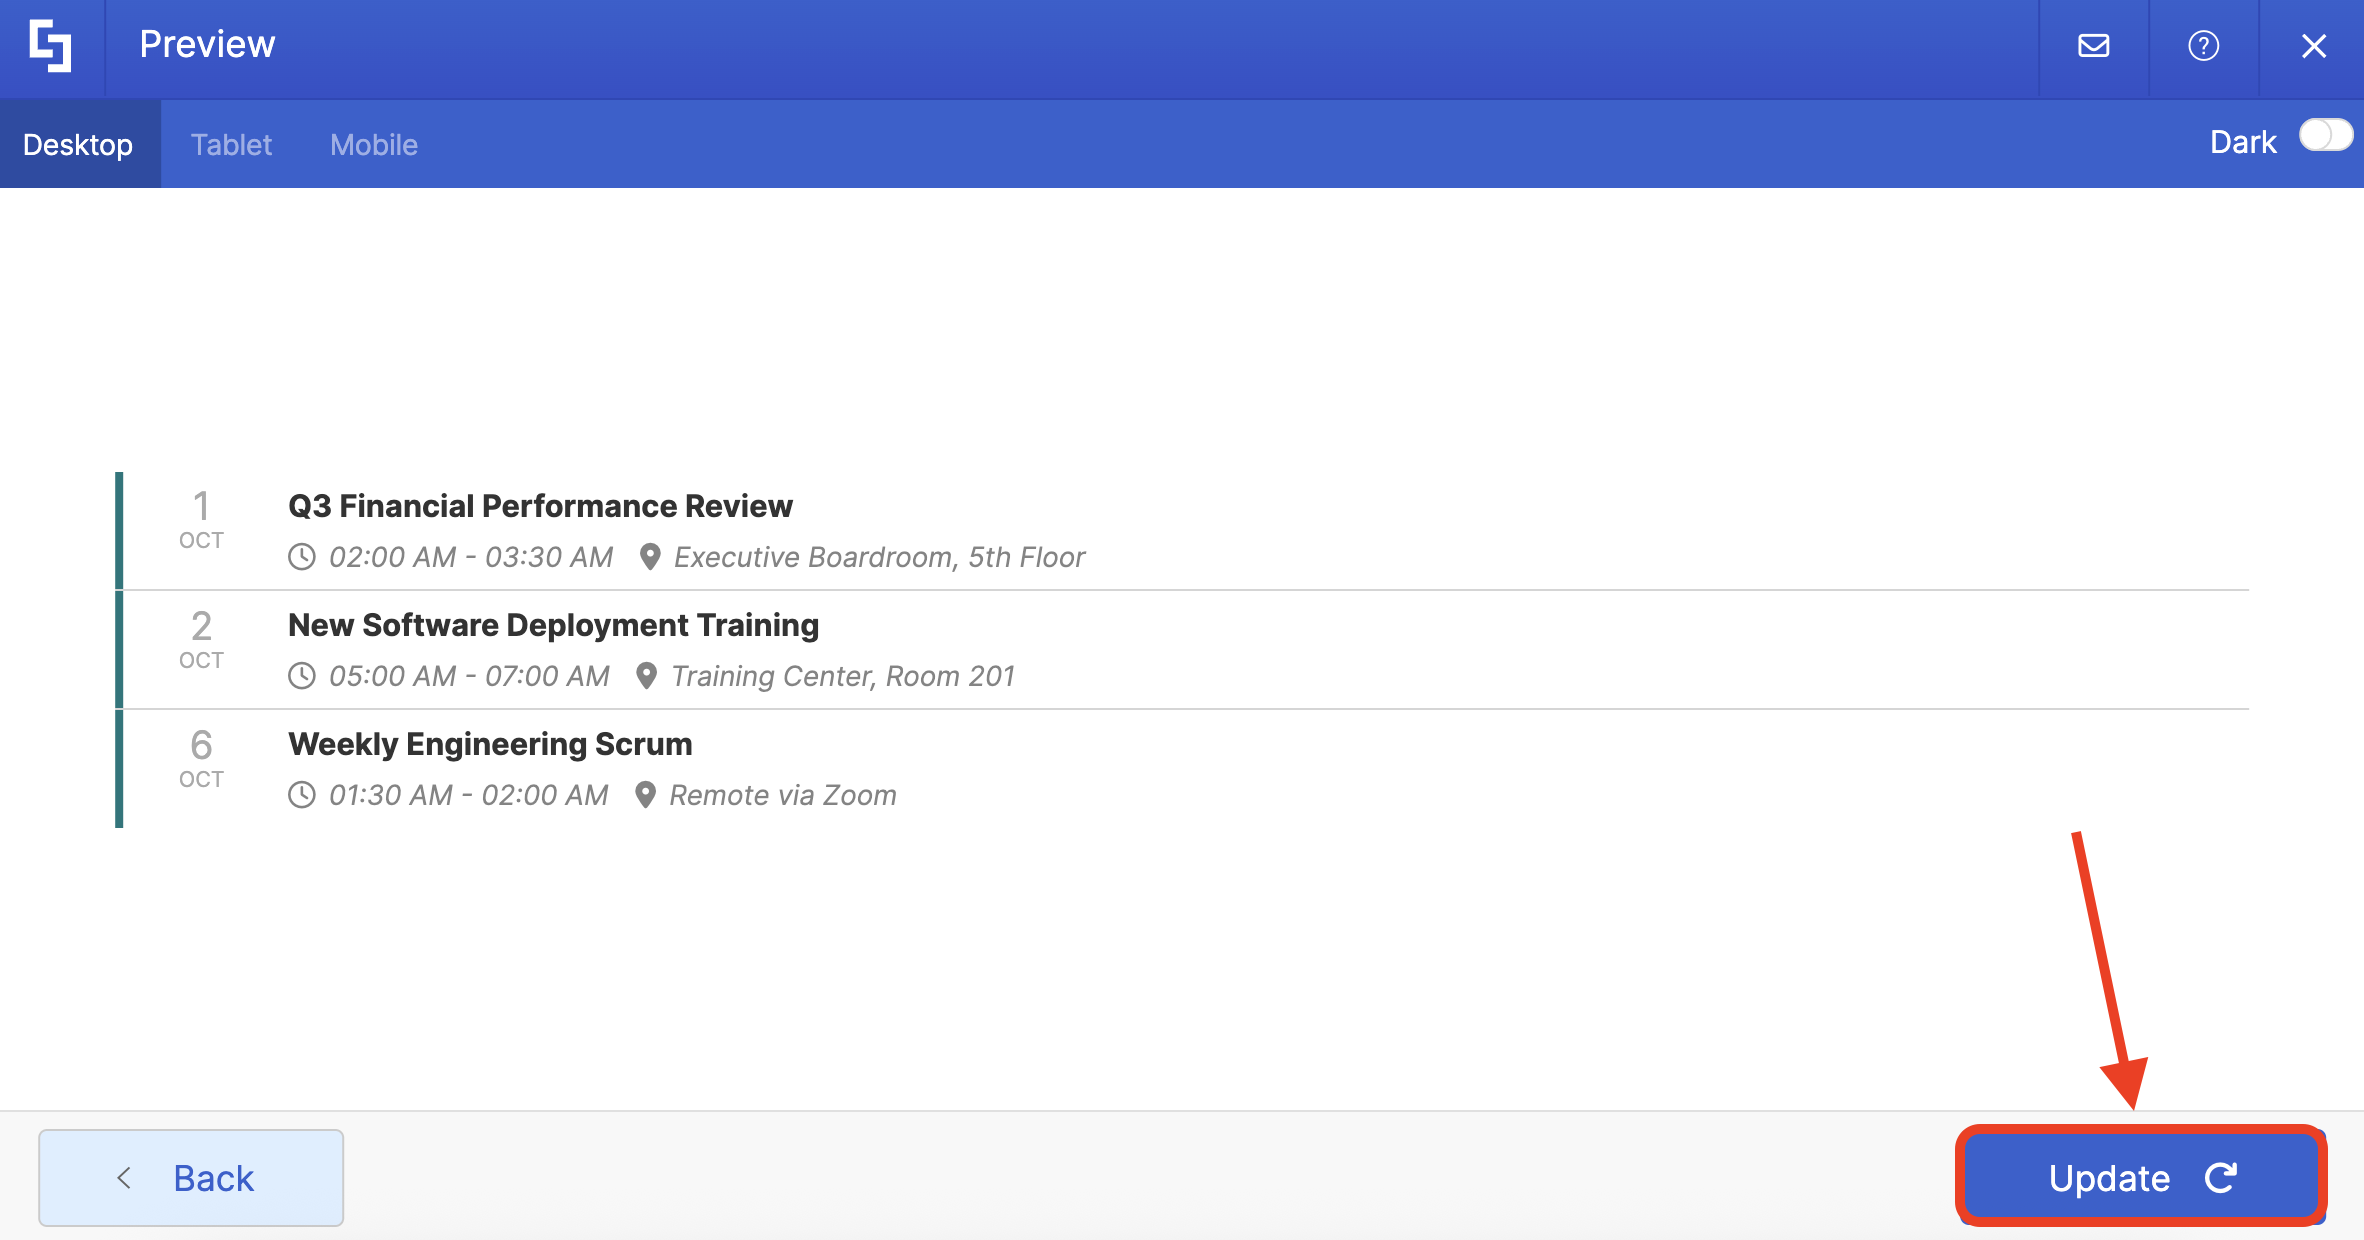This screenshot has height=1240, width=2364.
Task: Click location pin beside Executive Boardroom
Action: pos(650,557)
